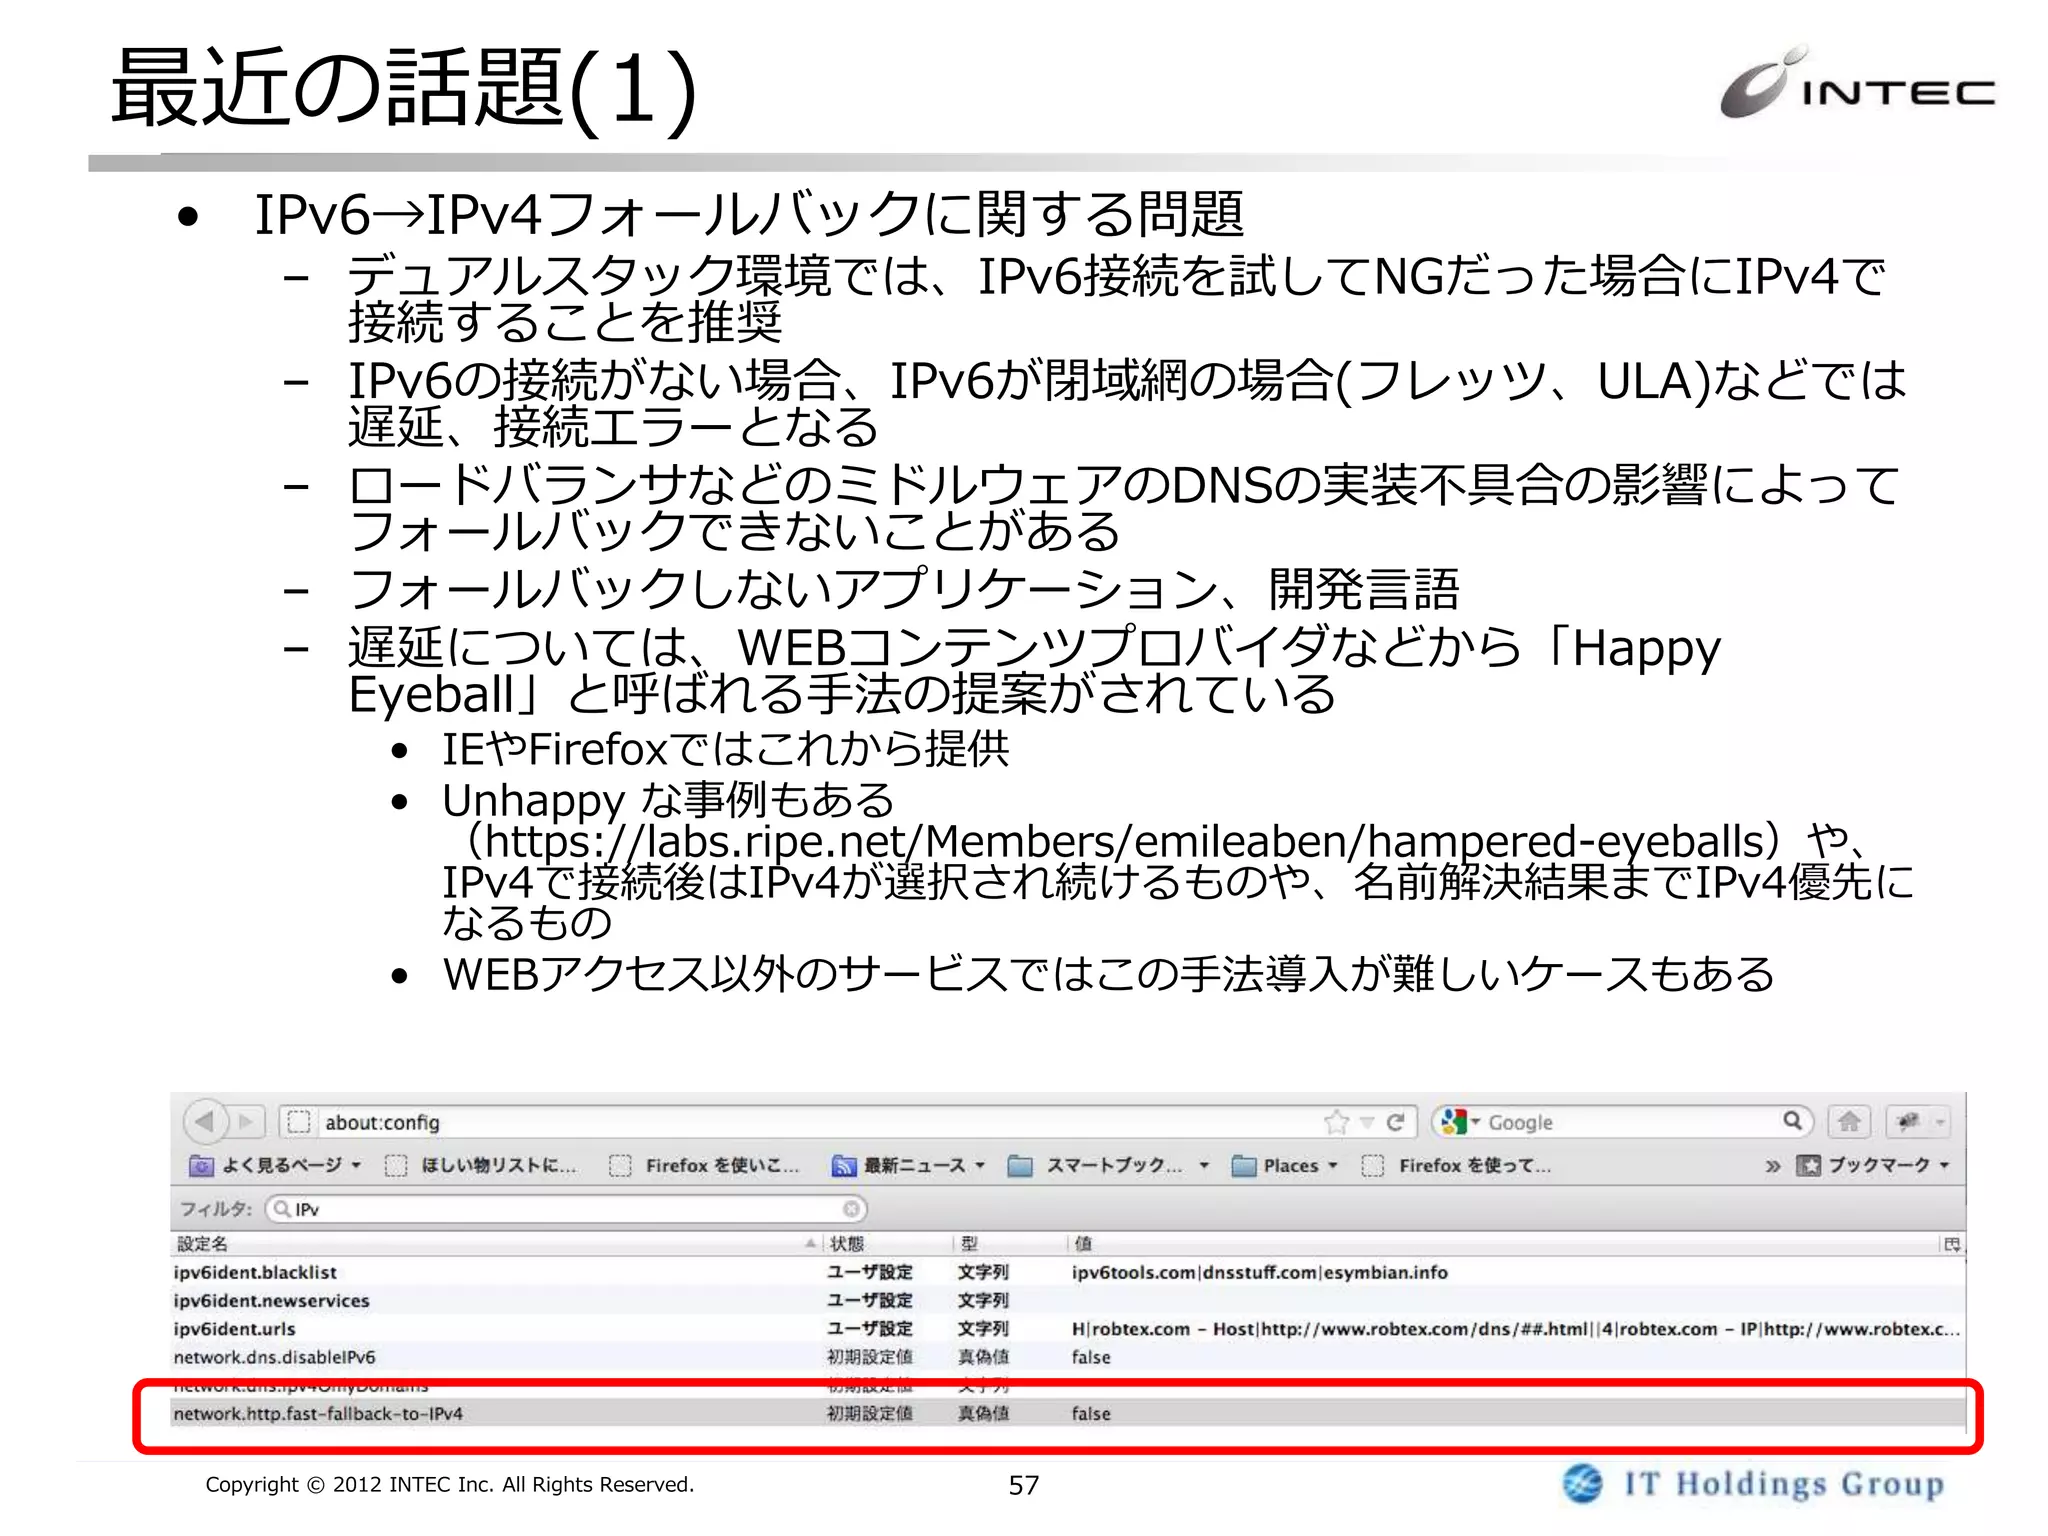Clear the filter with the x icon
This screenshot has height=1536, width=2048.
(851, 1210)
